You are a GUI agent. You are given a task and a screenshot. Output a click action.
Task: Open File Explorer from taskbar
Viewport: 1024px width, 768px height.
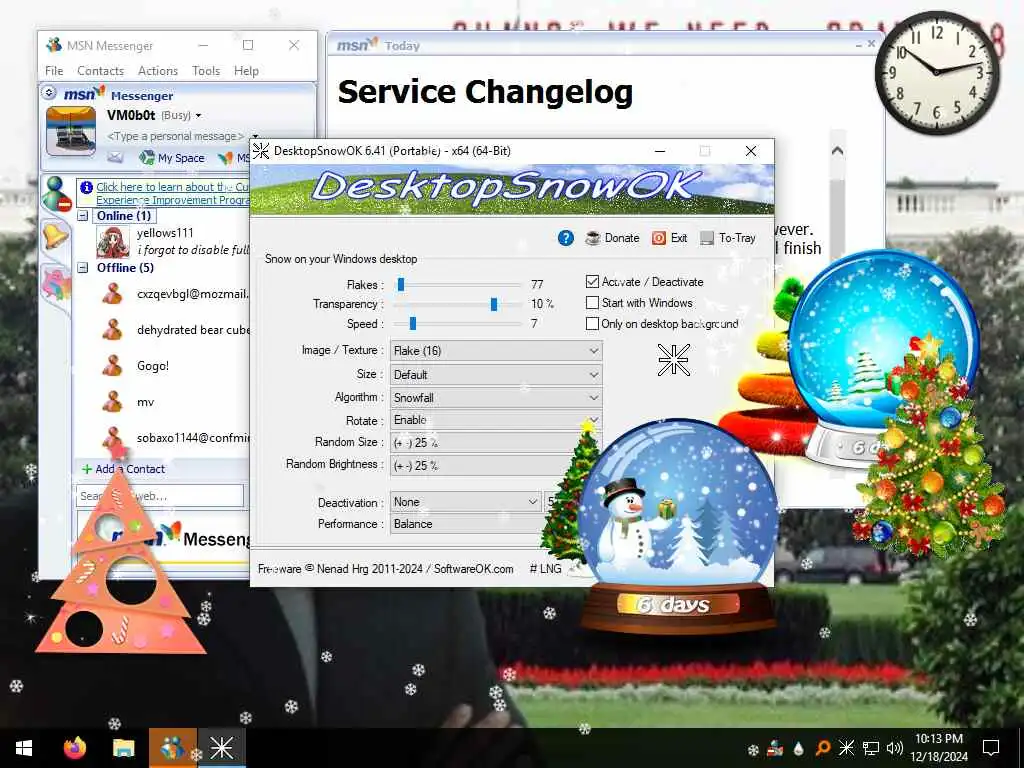click(123, 748)
